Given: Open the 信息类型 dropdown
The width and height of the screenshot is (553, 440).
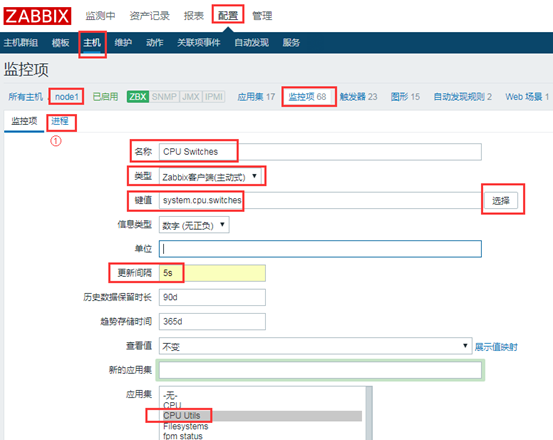Looking at the screenshot, I should pos(194,225).
